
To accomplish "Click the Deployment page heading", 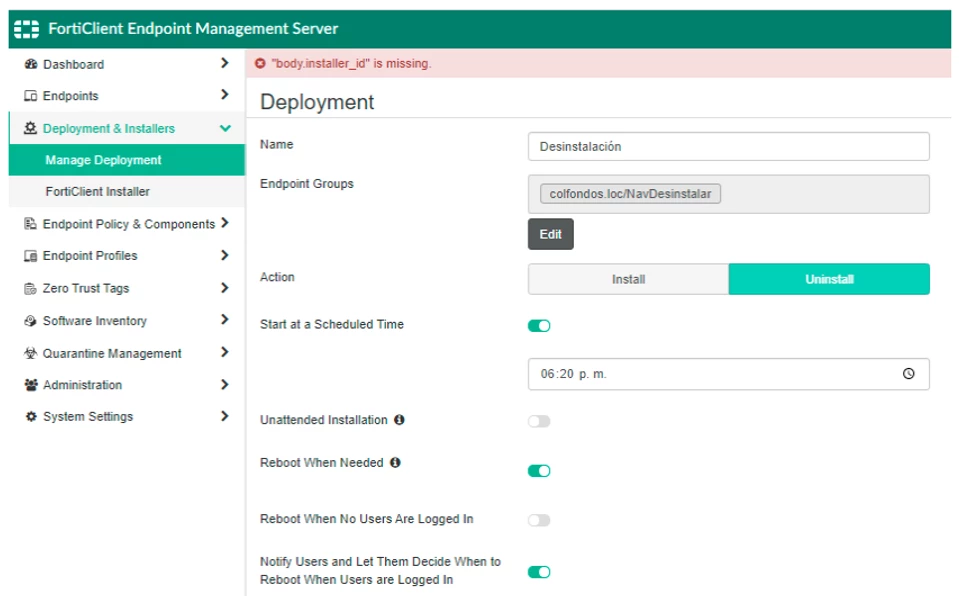I will click(317, 102).
